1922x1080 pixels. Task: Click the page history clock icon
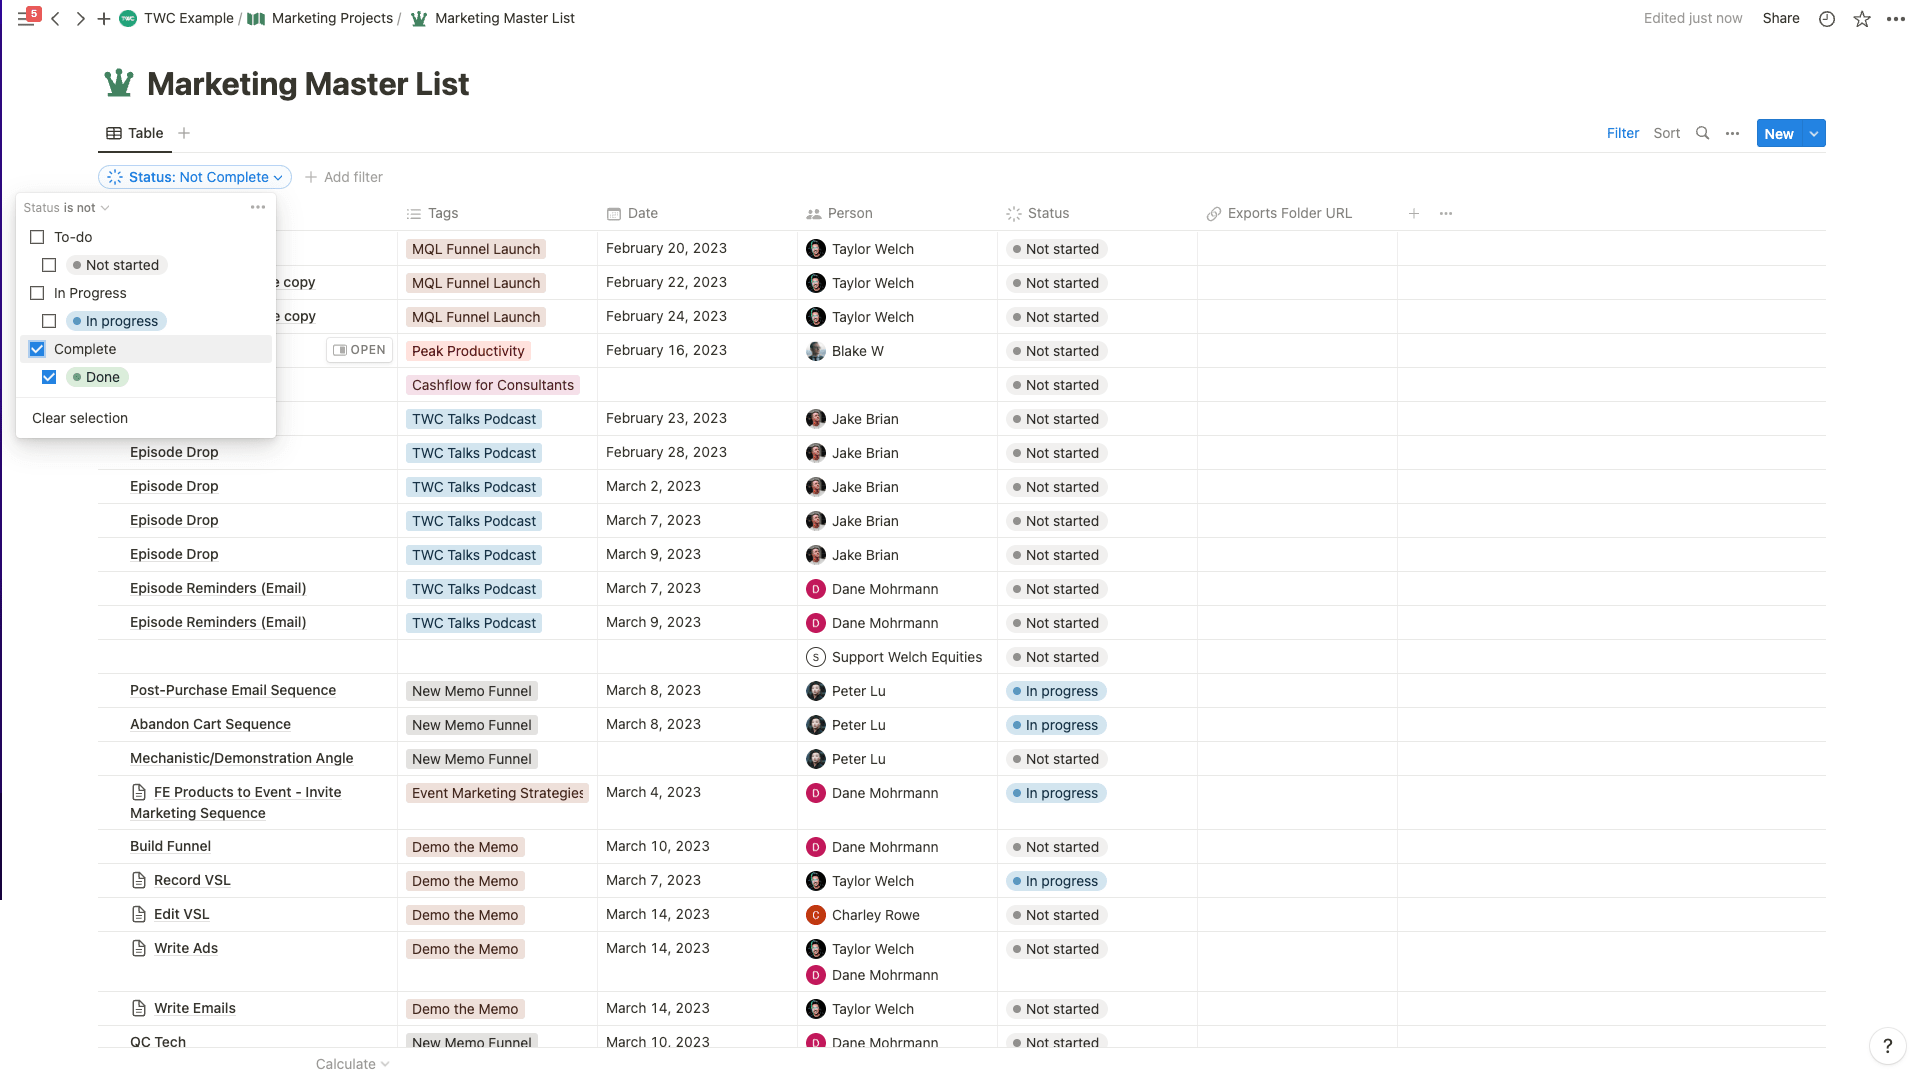pyautogui.click(x=1827, y=19)
